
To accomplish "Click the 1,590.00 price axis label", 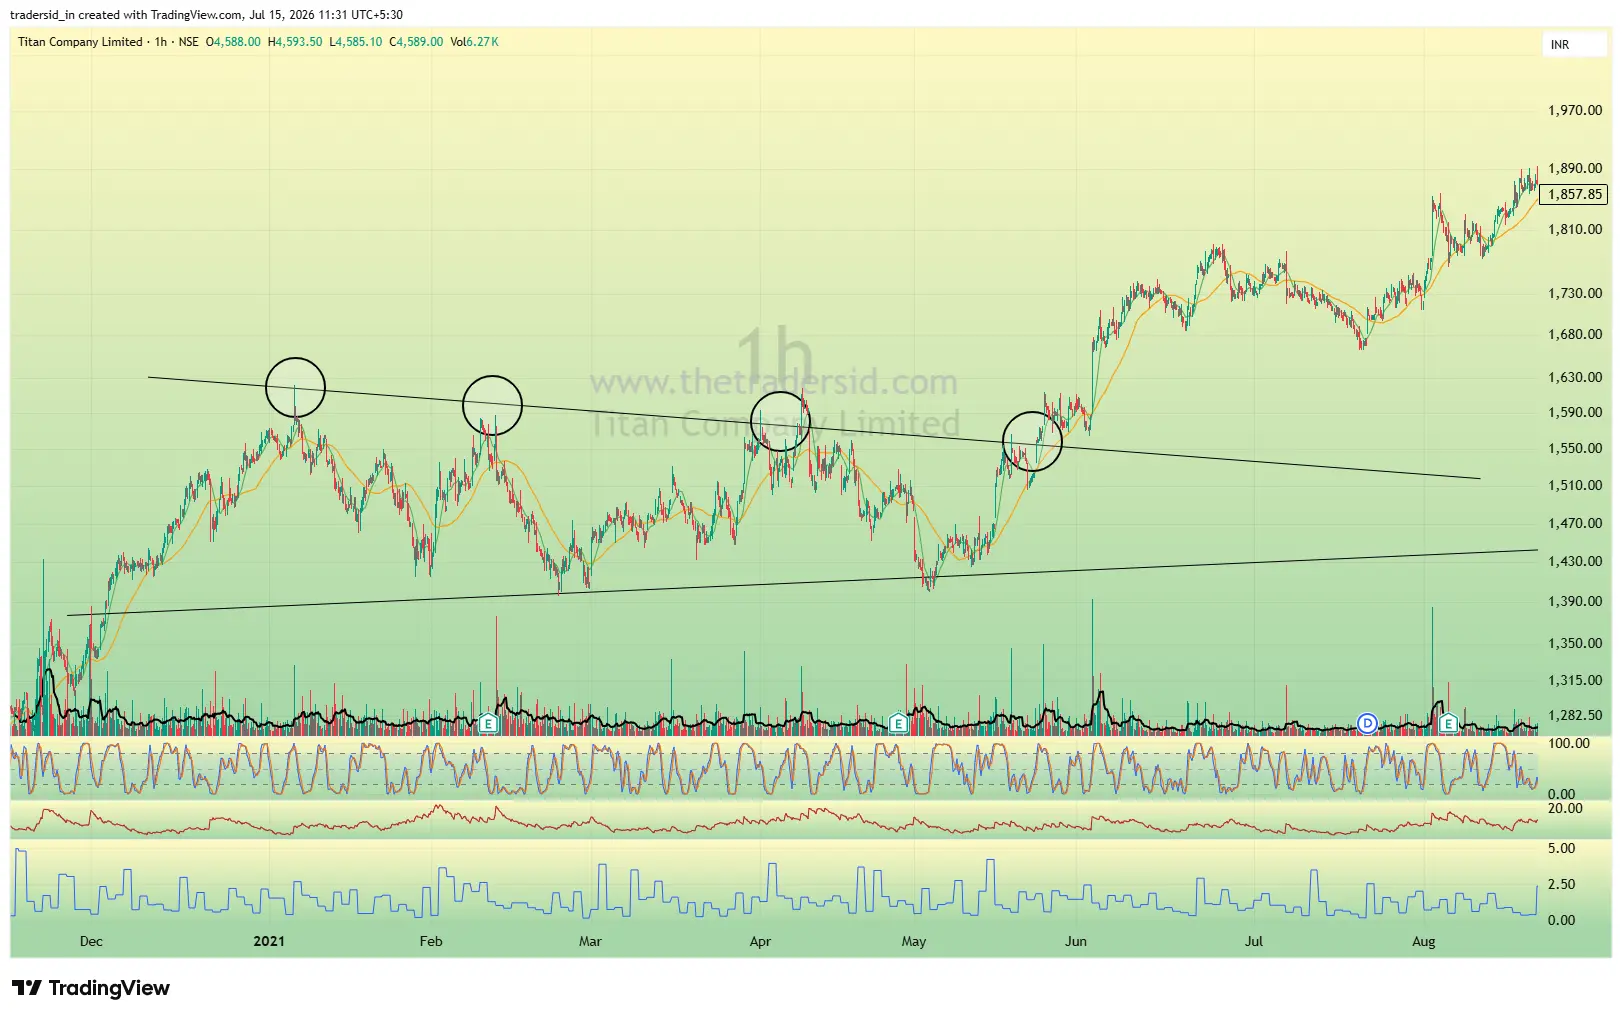I will pos(1575,412).
